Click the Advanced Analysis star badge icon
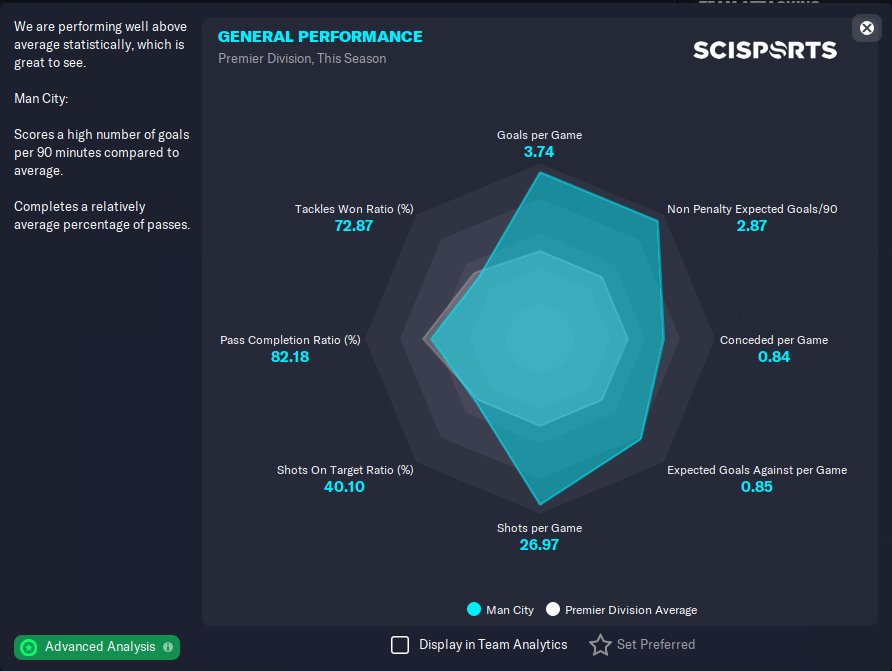 point(29,647)
